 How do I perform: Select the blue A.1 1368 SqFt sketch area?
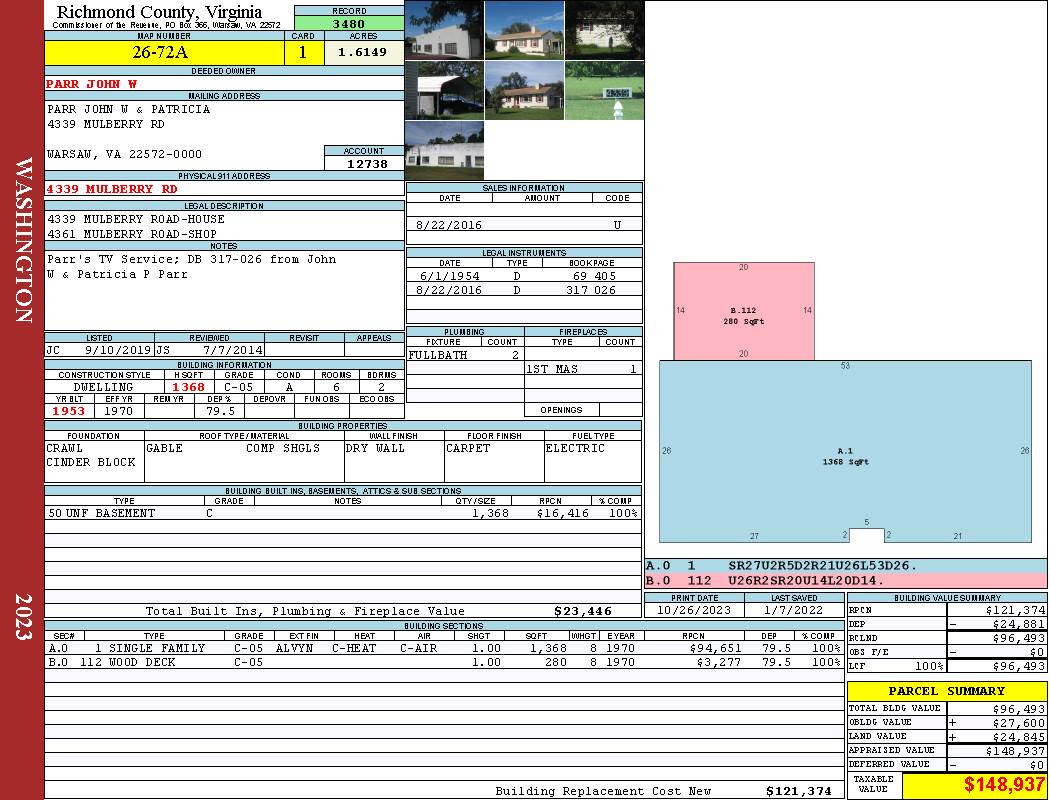(x=845, y=451)
